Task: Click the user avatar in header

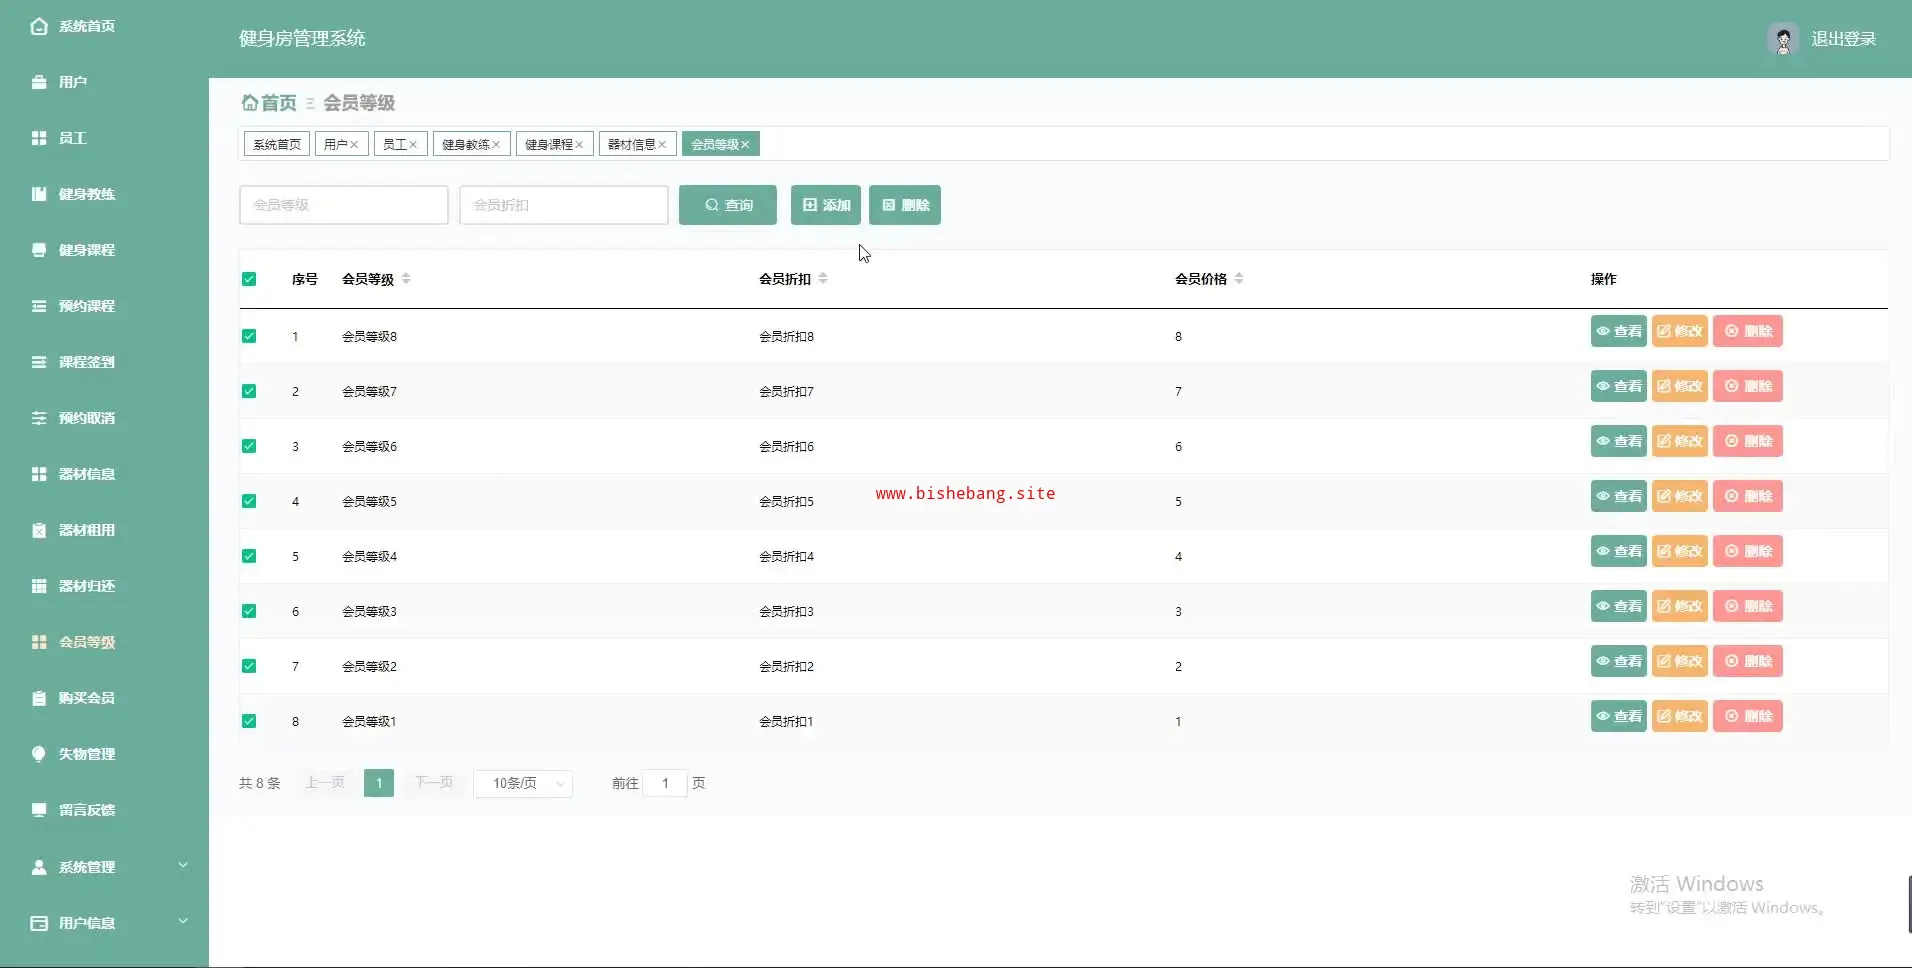Action: pos(1782,39)
